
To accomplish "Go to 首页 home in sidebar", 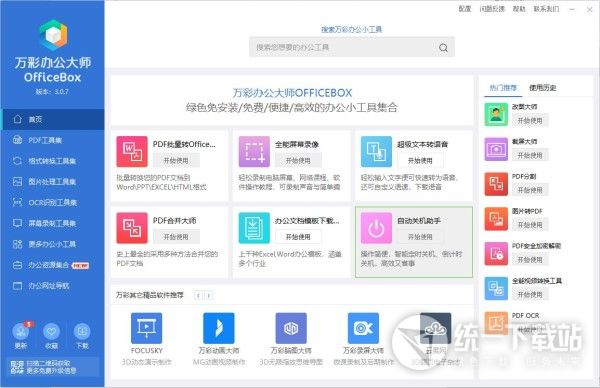I will coord(53,119).
